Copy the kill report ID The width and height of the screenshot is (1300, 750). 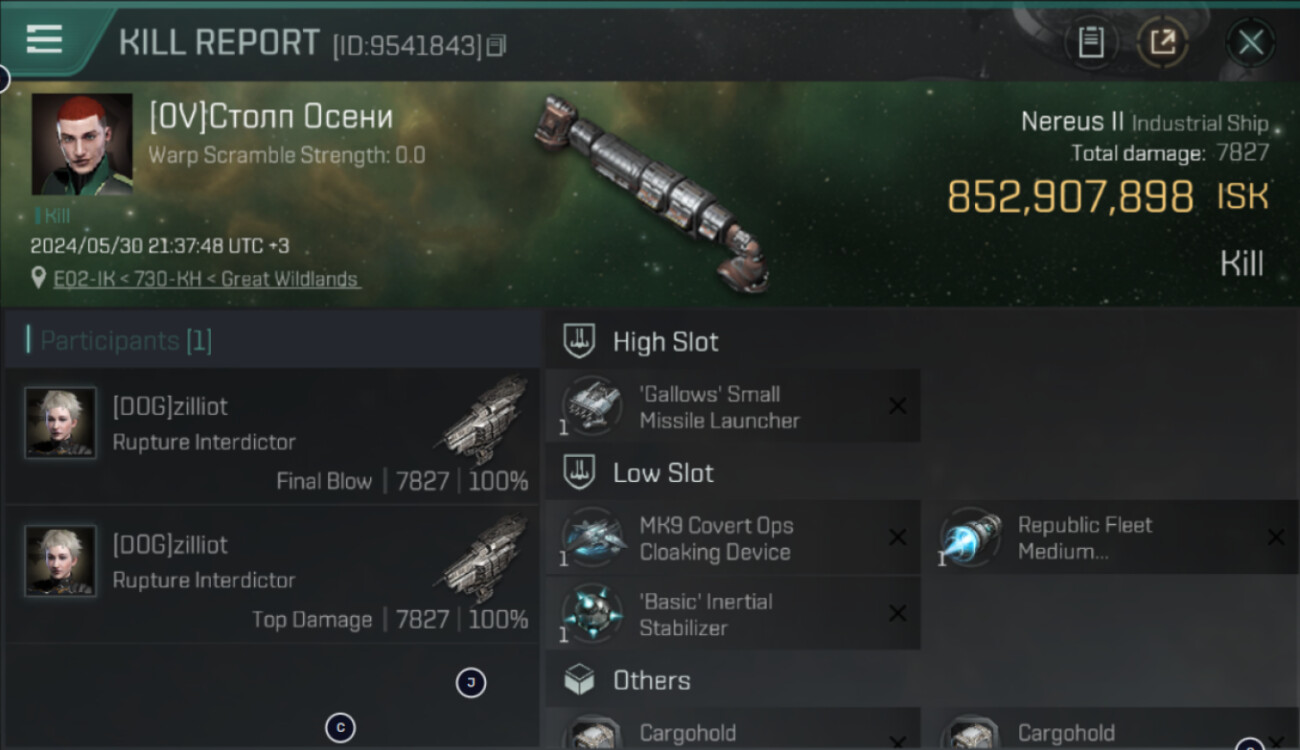496,45
